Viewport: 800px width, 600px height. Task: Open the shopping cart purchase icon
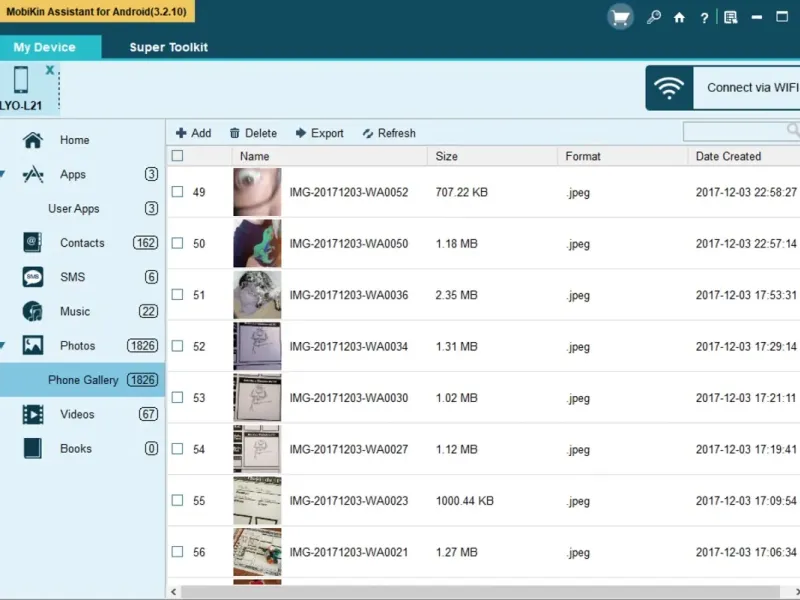(x=620, y=17)
